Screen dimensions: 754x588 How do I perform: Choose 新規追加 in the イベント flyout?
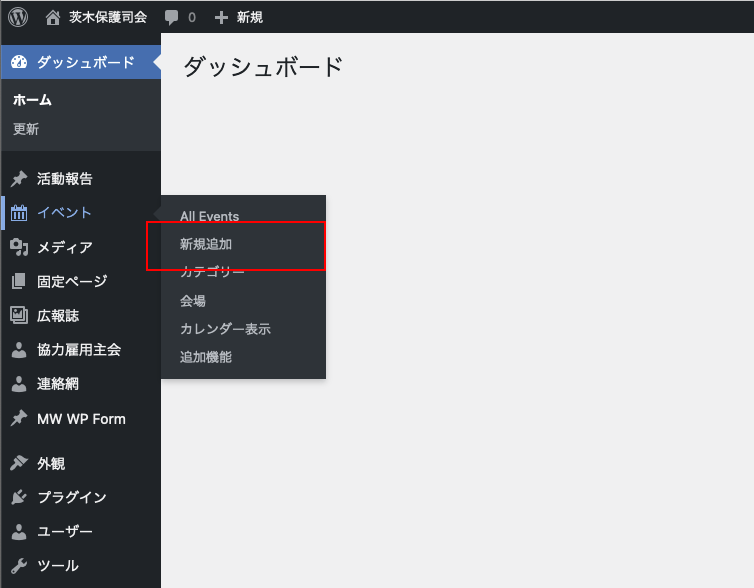tap(206, 244)
